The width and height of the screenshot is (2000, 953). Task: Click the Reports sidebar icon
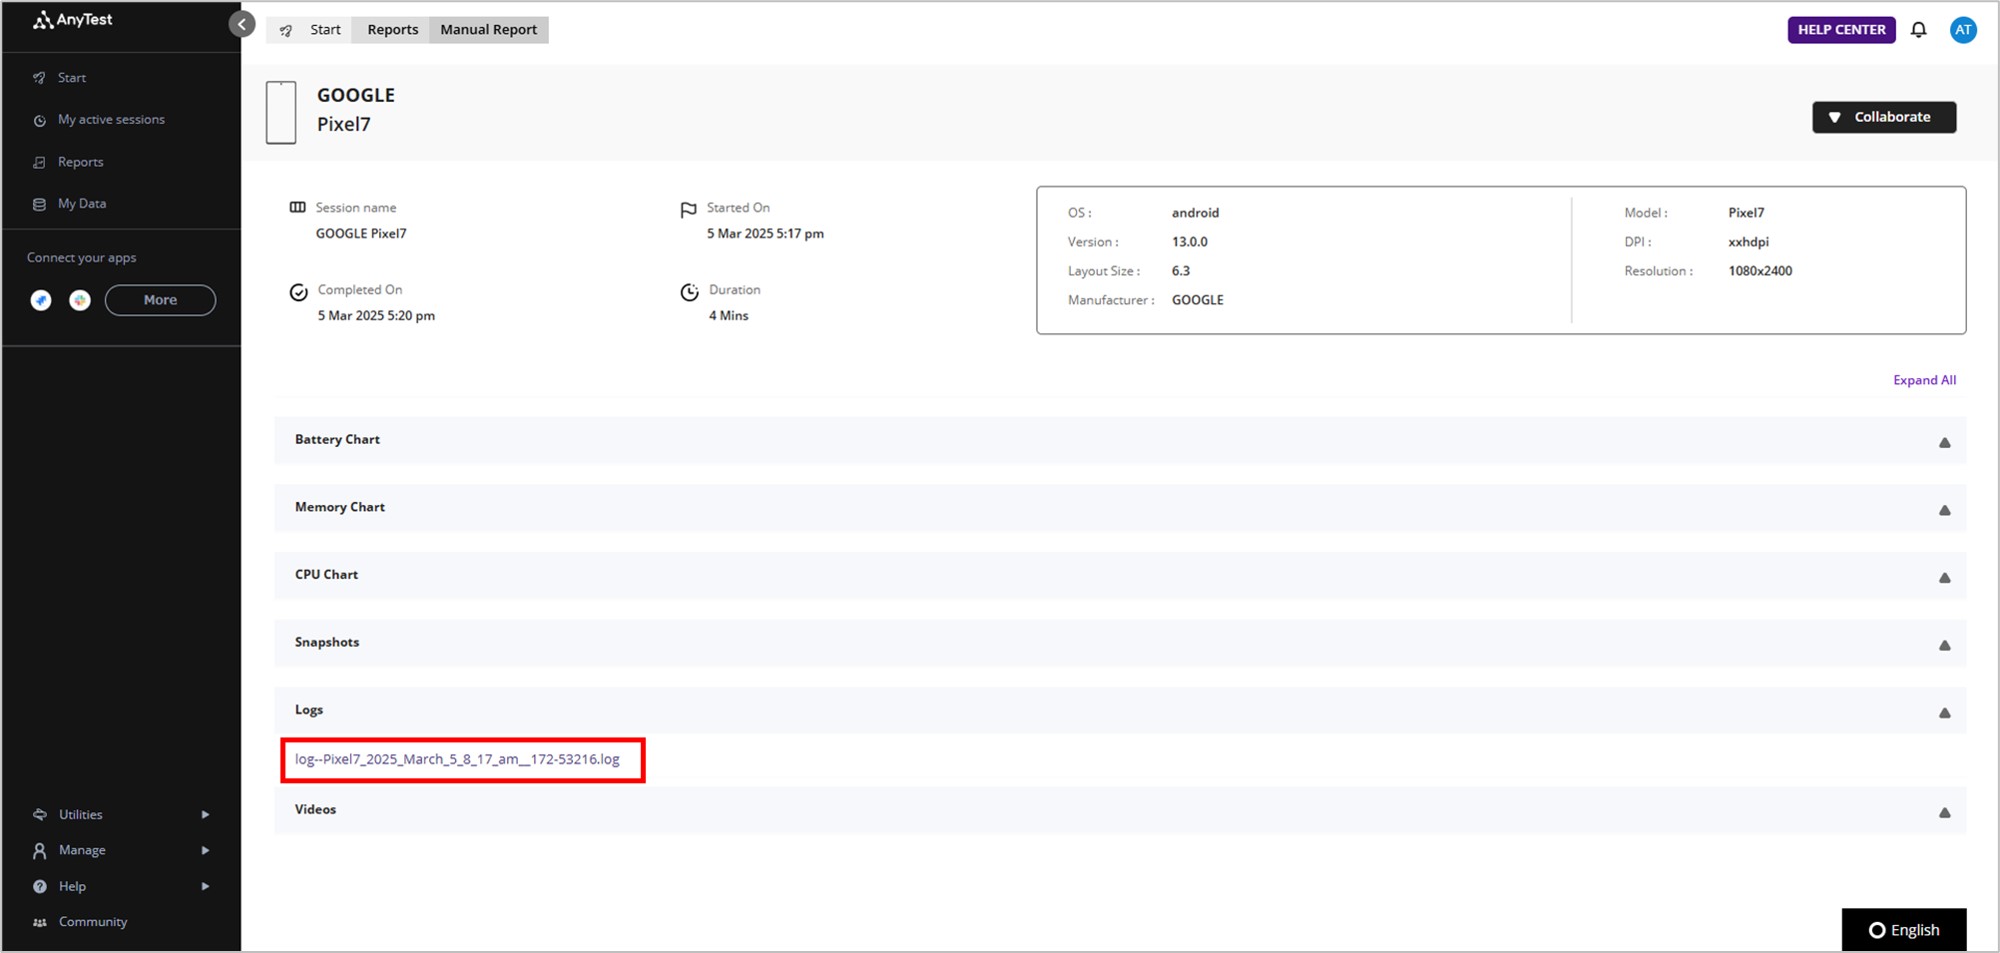[x=40, y=162]
